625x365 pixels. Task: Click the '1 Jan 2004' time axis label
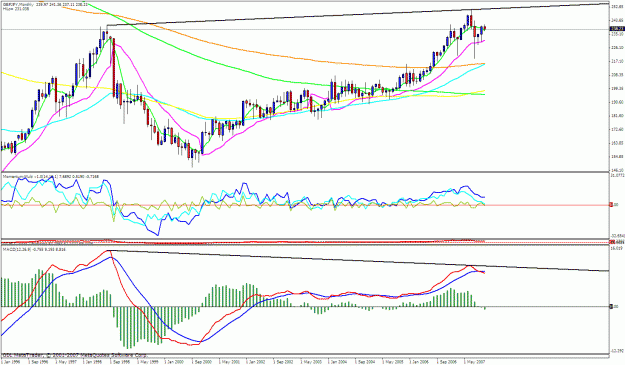tap(337, 361)
